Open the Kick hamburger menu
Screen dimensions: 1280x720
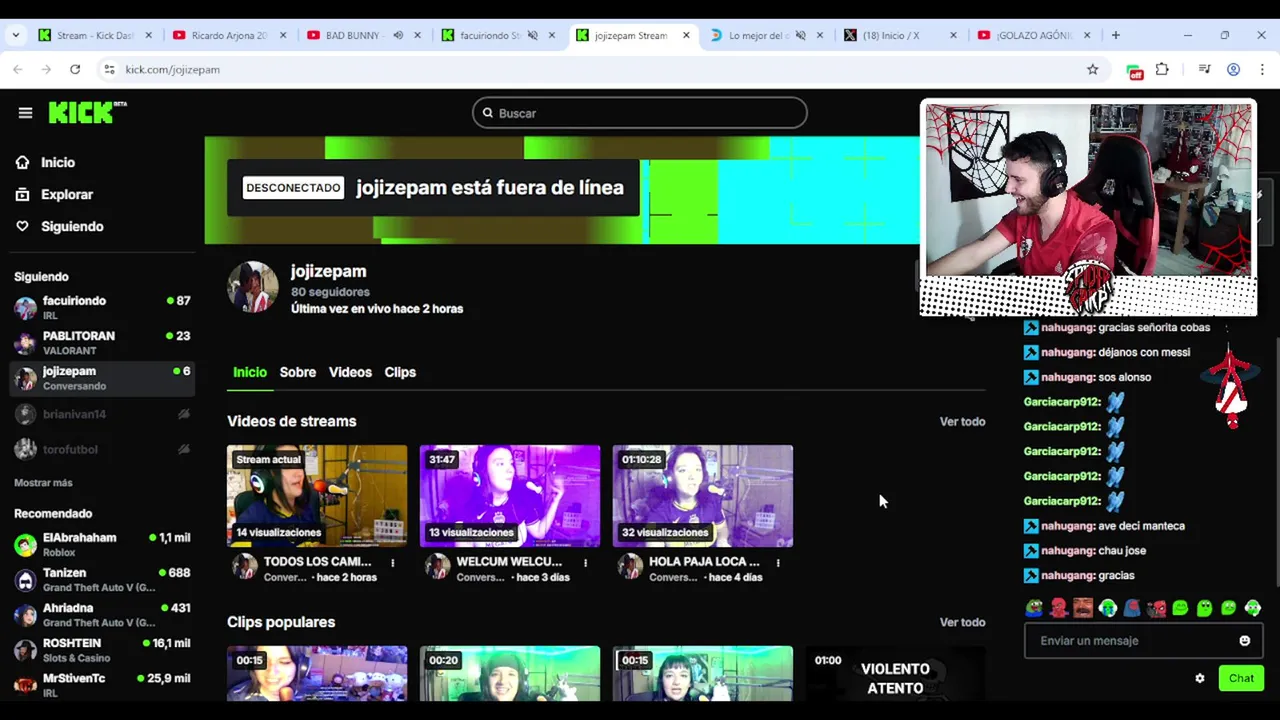[x=25, y=113]
